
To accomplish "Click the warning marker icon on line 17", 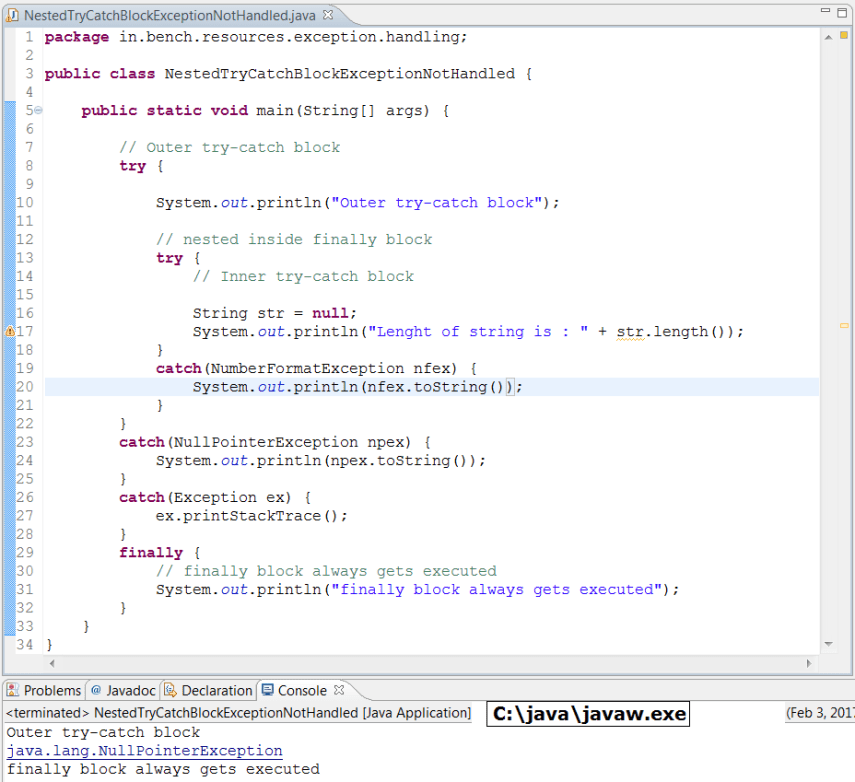I will 10,331.
